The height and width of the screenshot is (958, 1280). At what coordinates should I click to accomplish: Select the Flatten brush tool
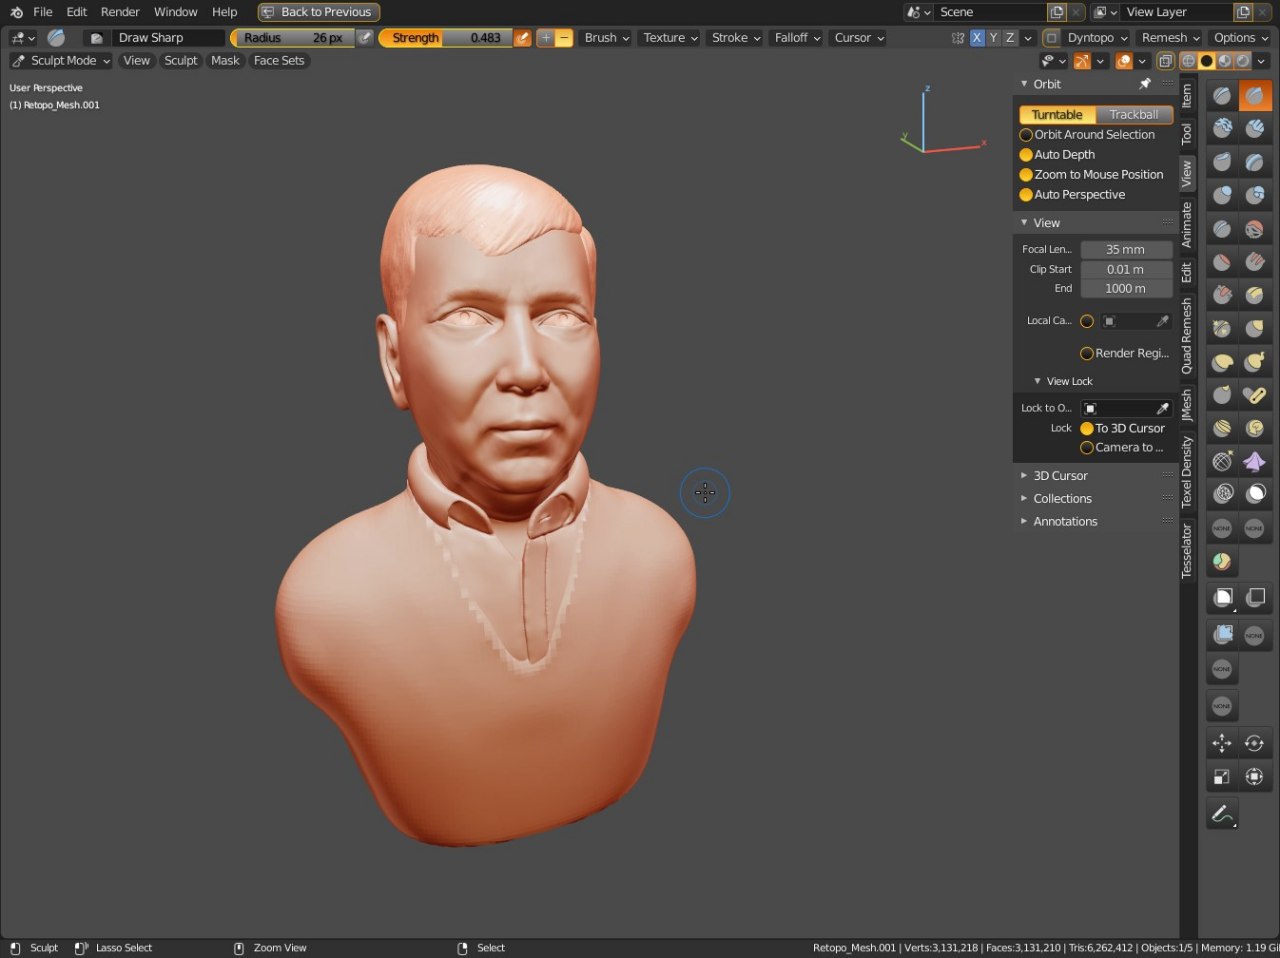[1222, 262]
